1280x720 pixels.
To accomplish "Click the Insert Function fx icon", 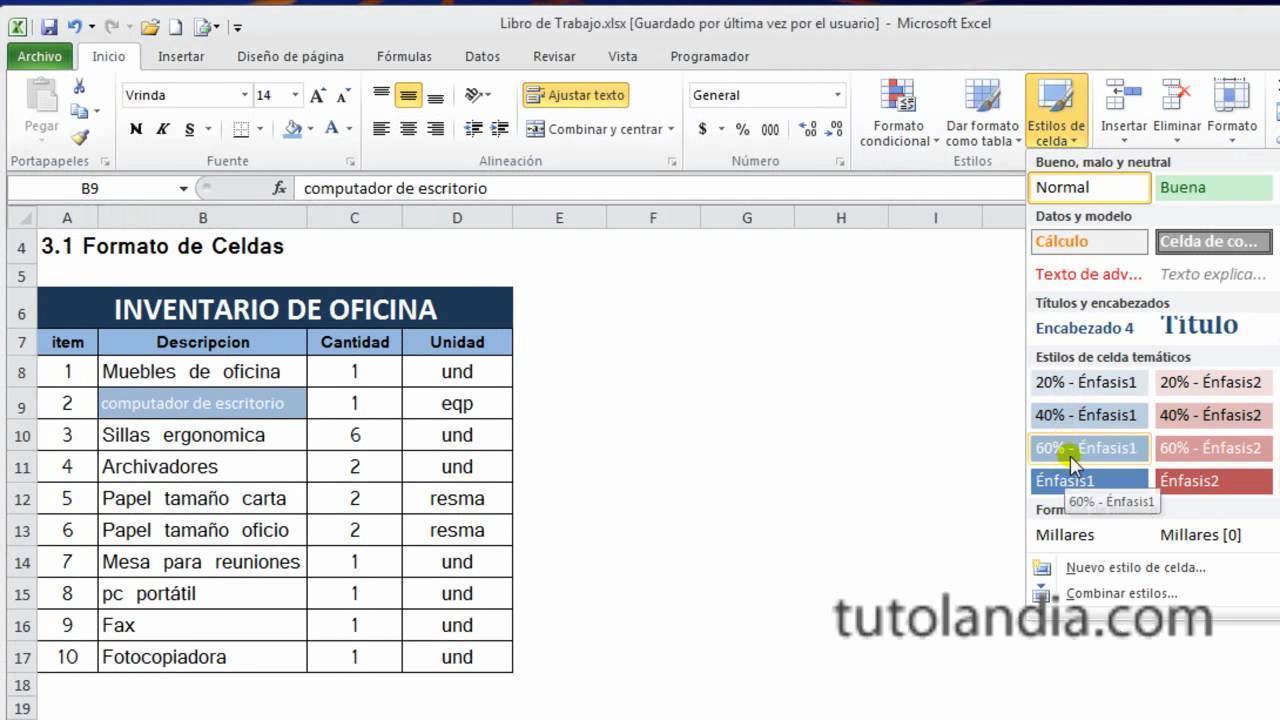I will 279,188.
